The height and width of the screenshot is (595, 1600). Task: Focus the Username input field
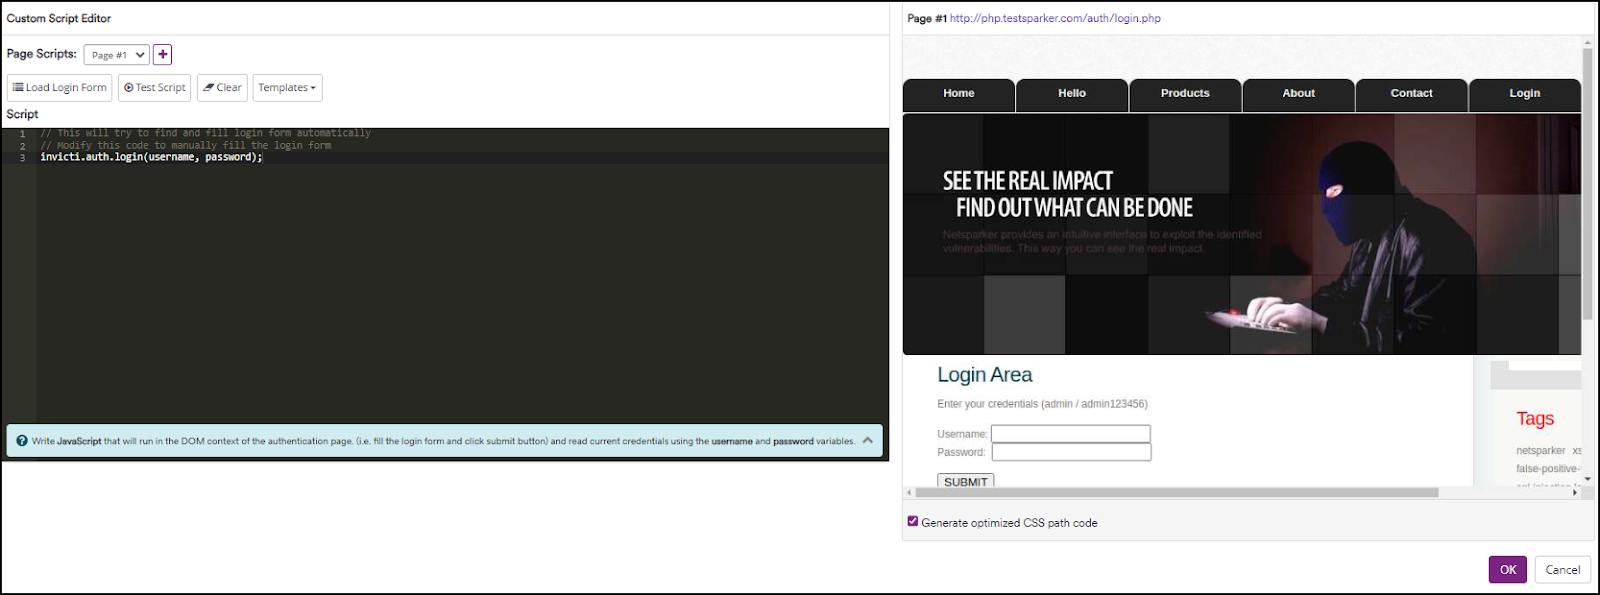pos(1071,434)
